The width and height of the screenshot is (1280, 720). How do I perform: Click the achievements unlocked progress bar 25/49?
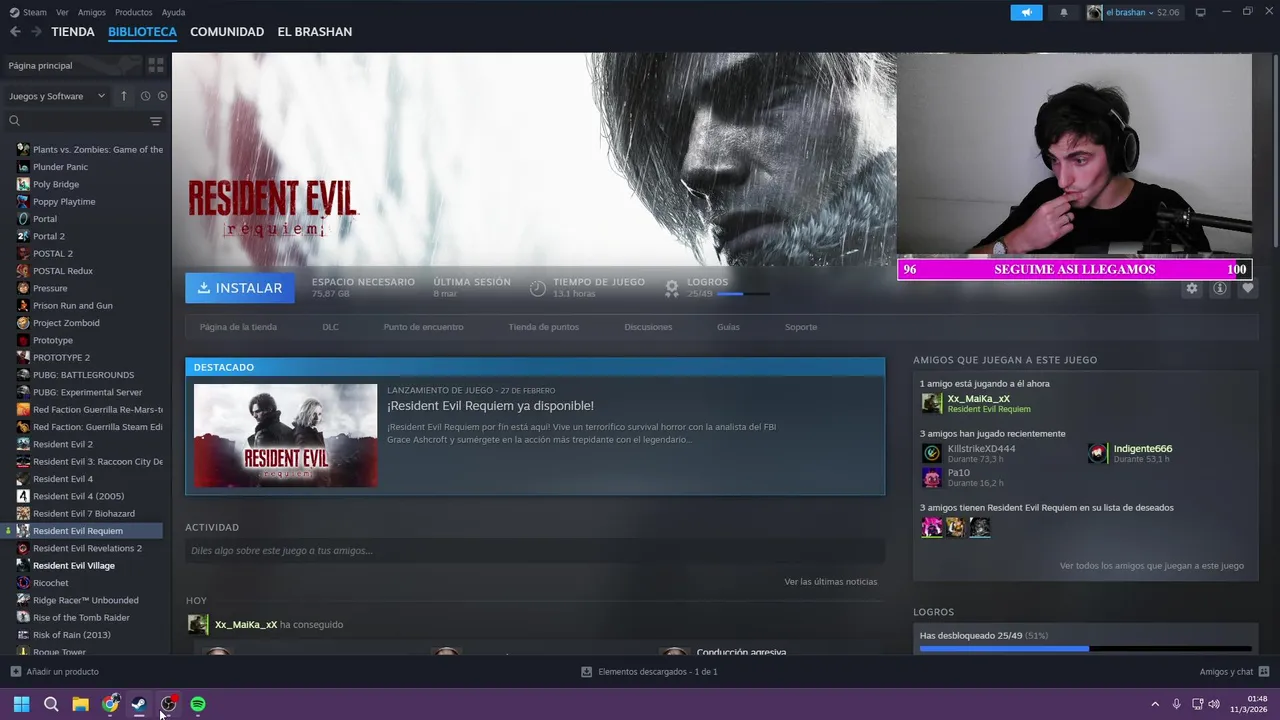(1085, 649)
